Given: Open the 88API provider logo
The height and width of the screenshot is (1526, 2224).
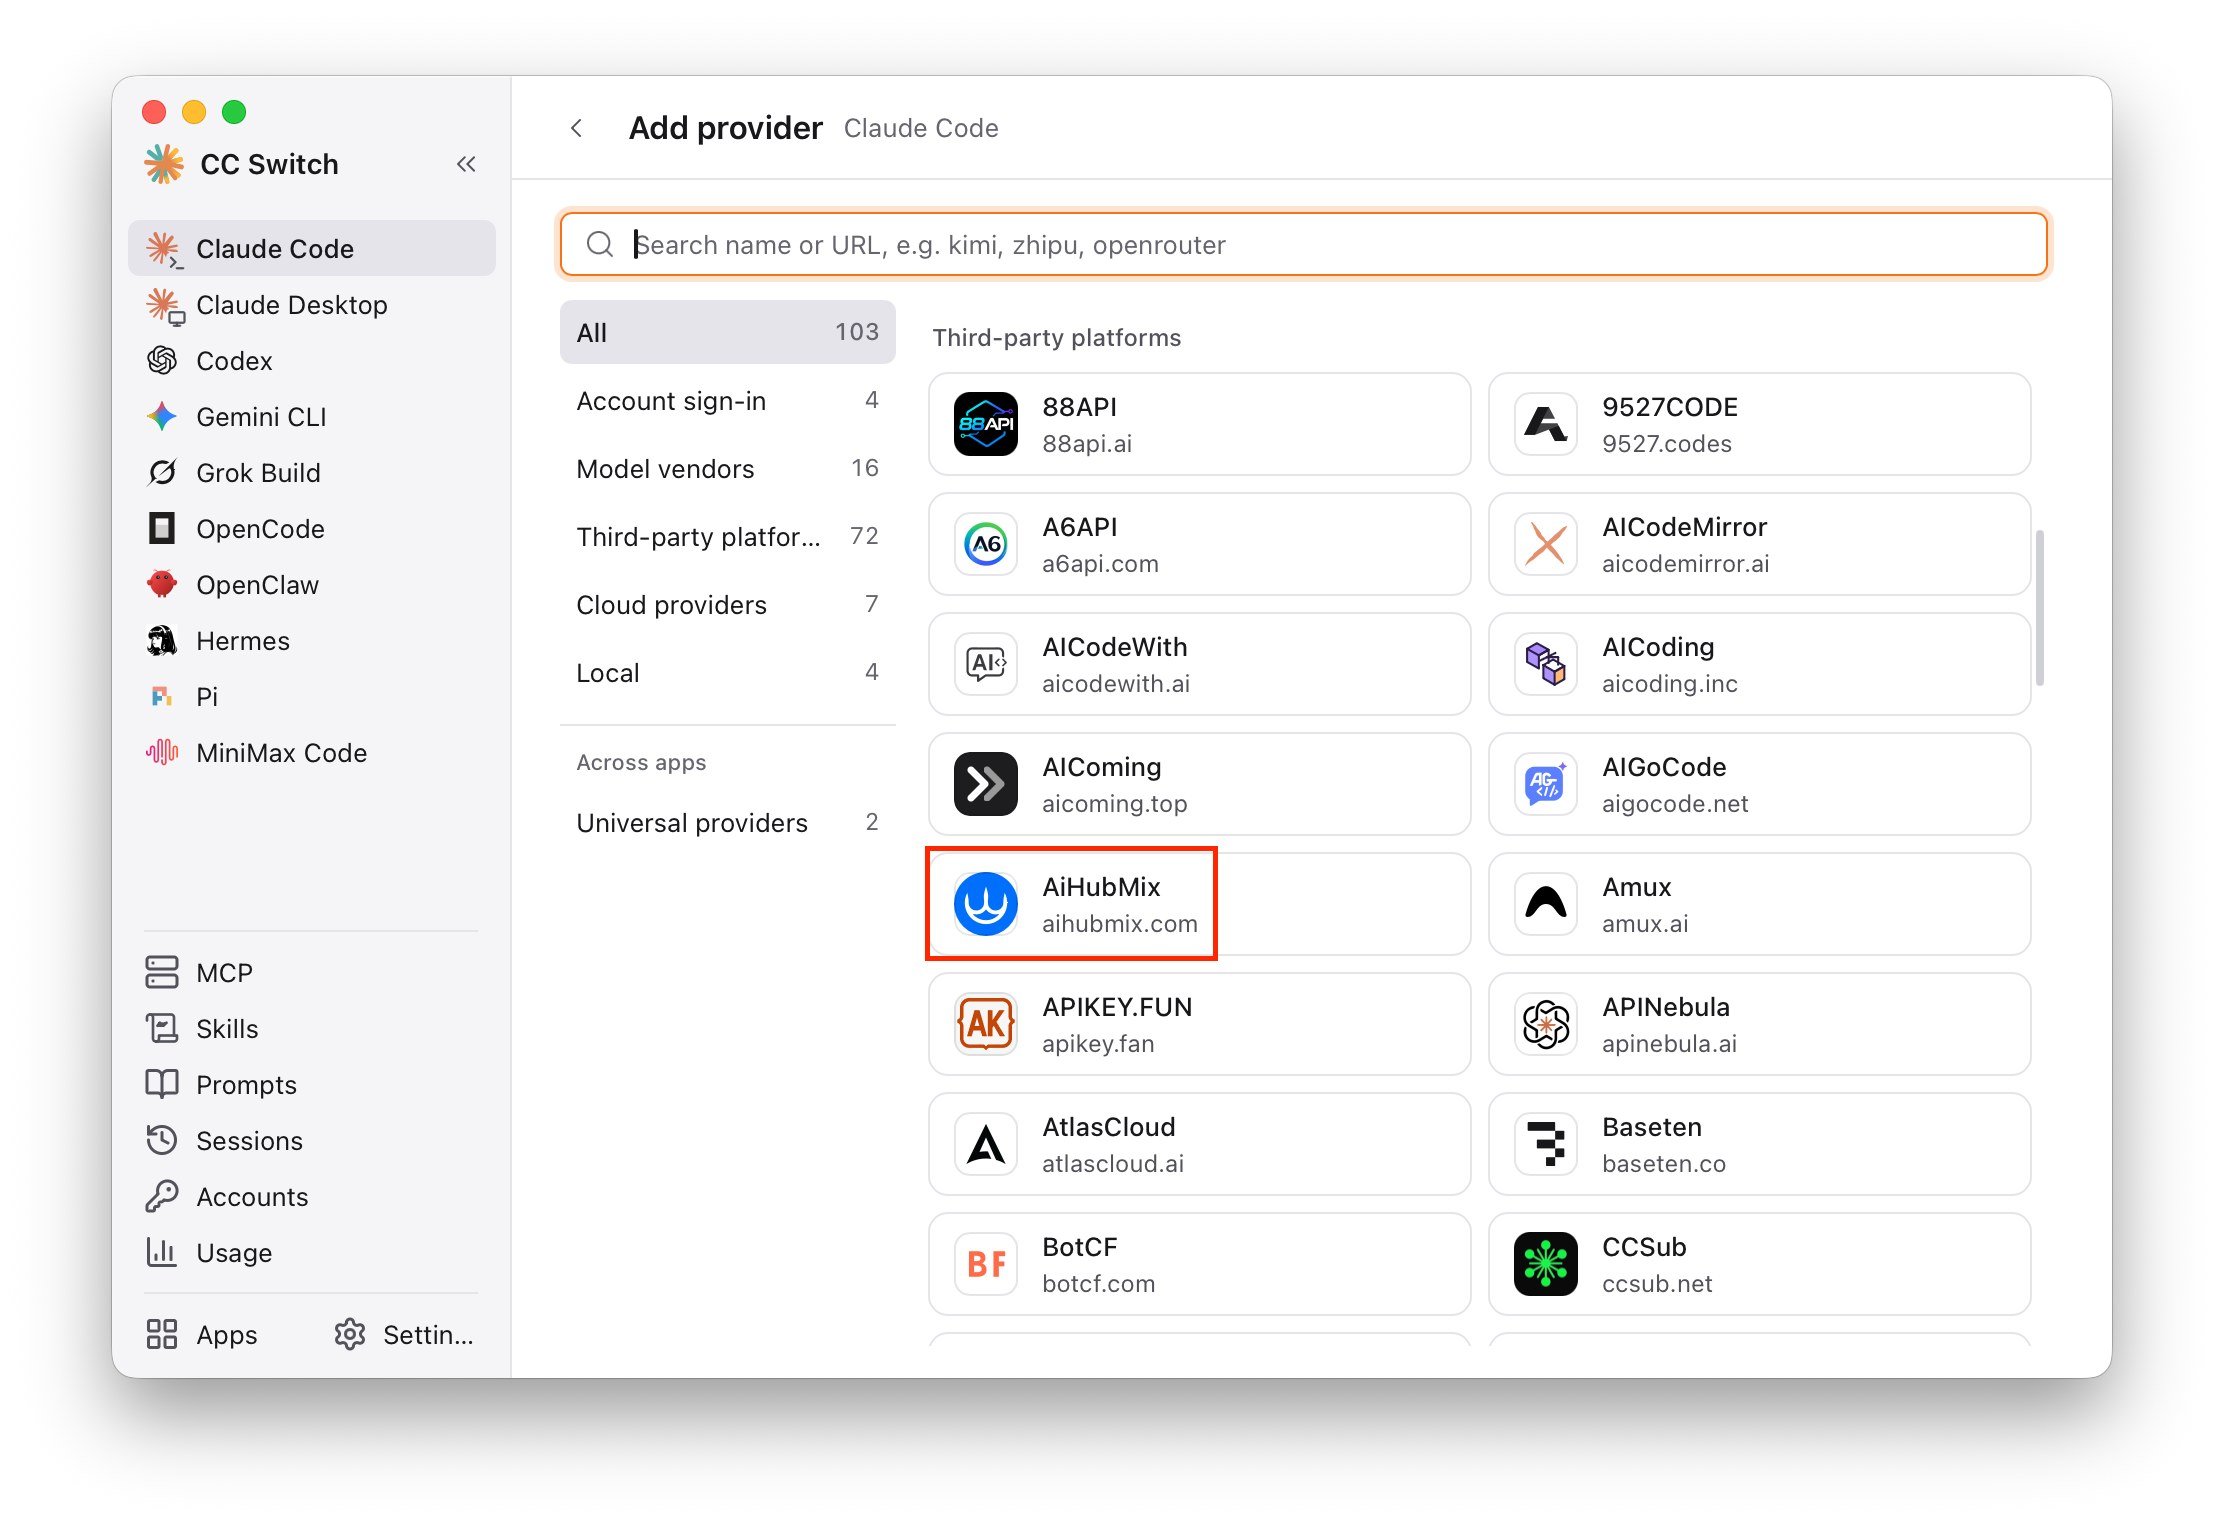Looking at the screenshot, I should [x=986, y=424].
